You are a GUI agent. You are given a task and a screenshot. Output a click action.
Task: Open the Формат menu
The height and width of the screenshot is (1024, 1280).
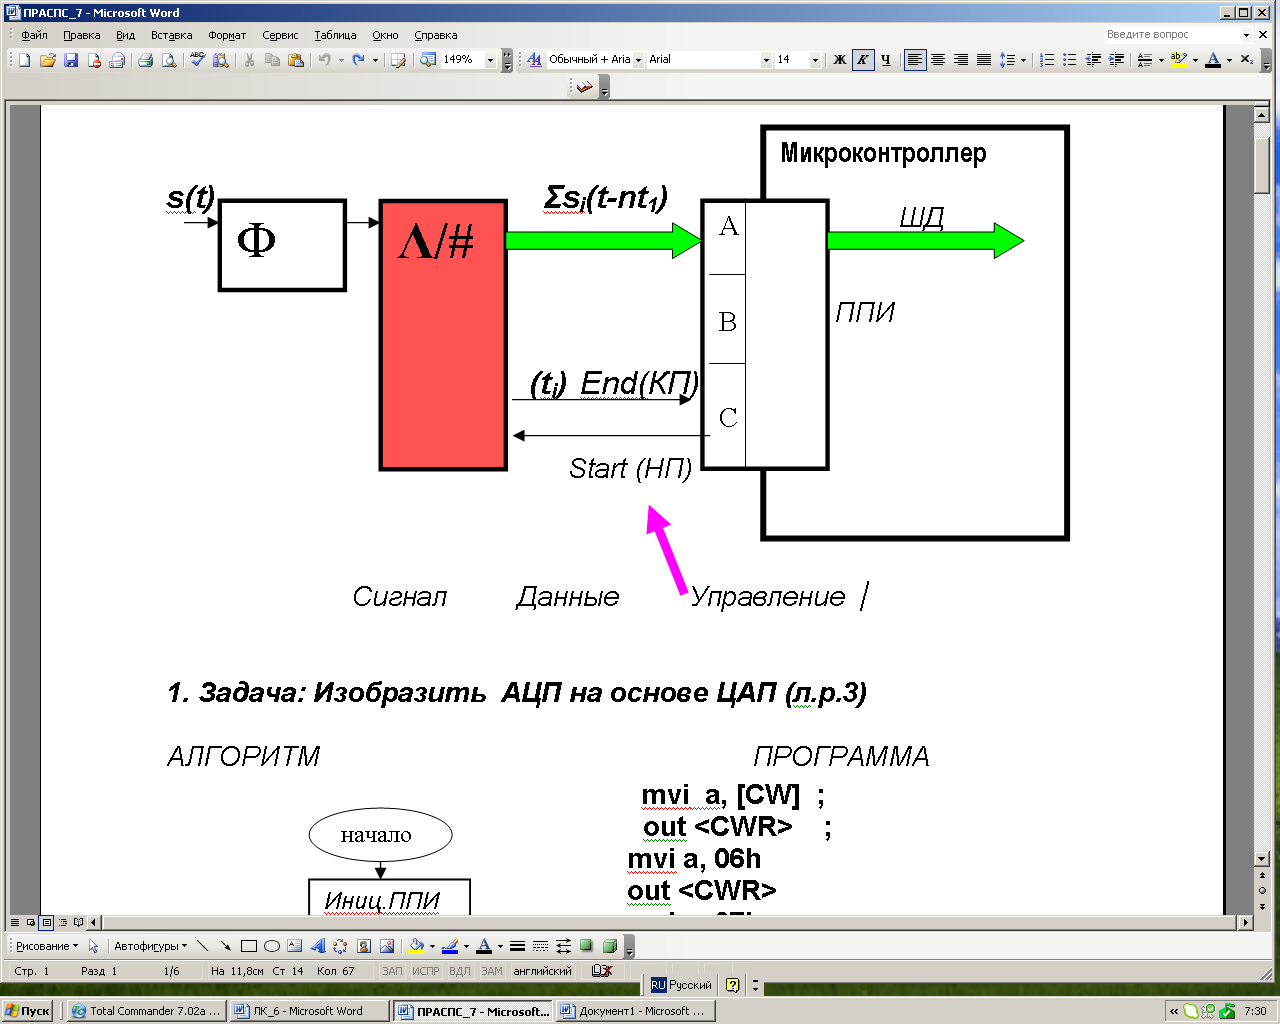pyautogui.click(x=227, y=35)
